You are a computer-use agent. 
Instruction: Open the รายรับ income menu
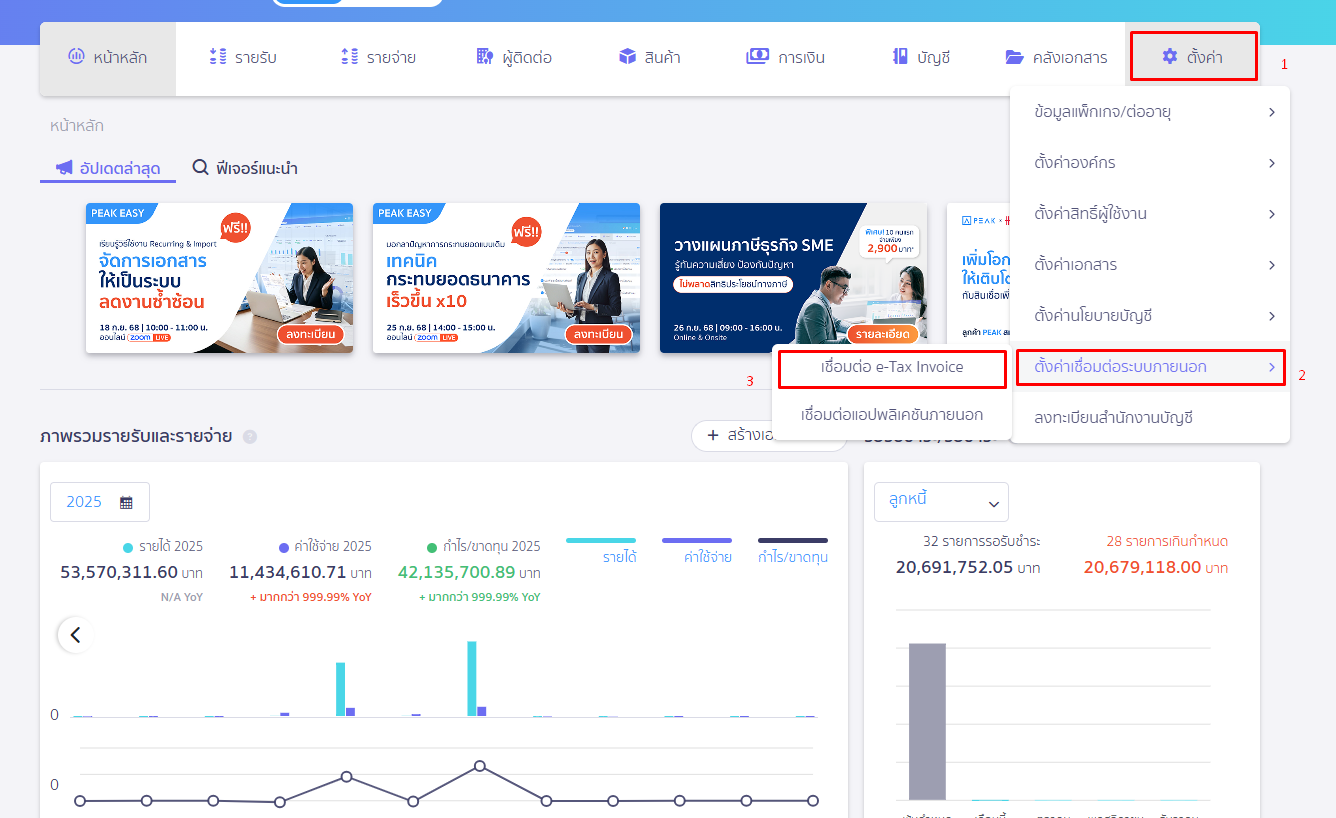(x=243, y=58)
